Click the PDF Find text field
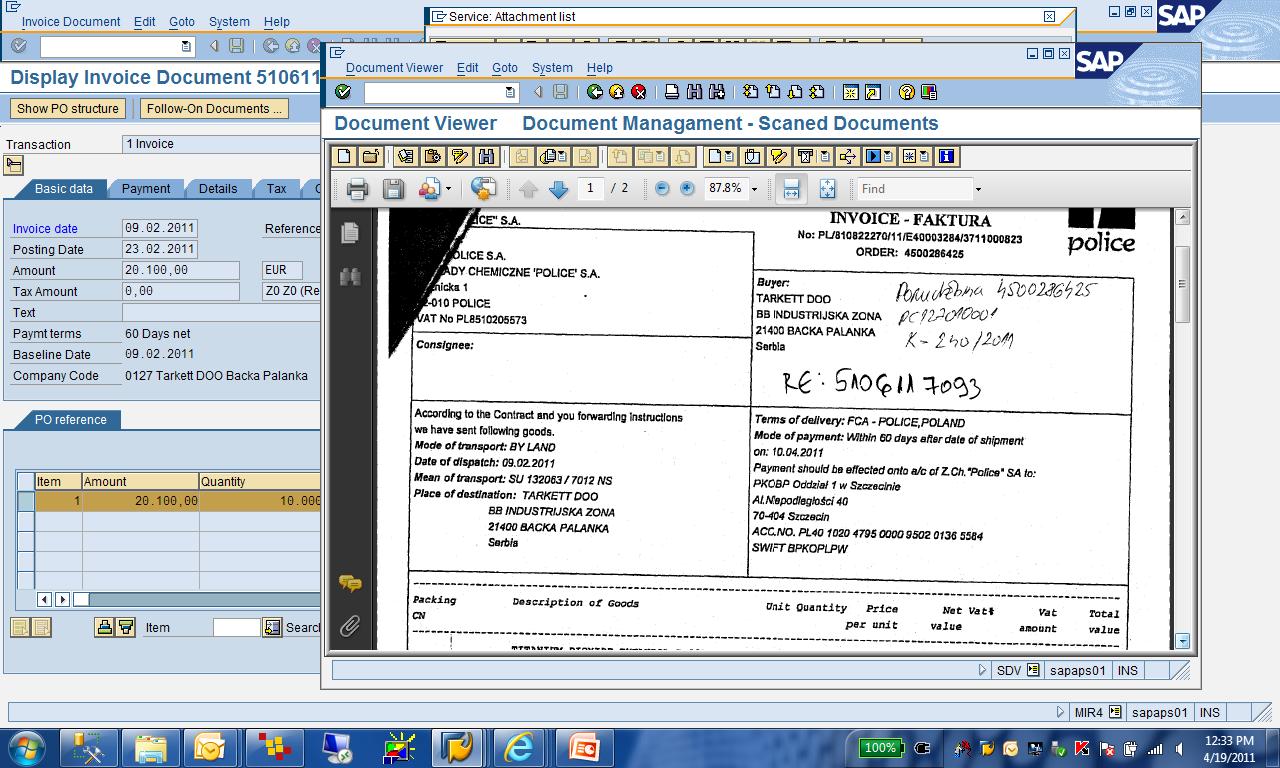Image resolution: width=1280 pixels, height=768 pixels. [x=914, y=189]
